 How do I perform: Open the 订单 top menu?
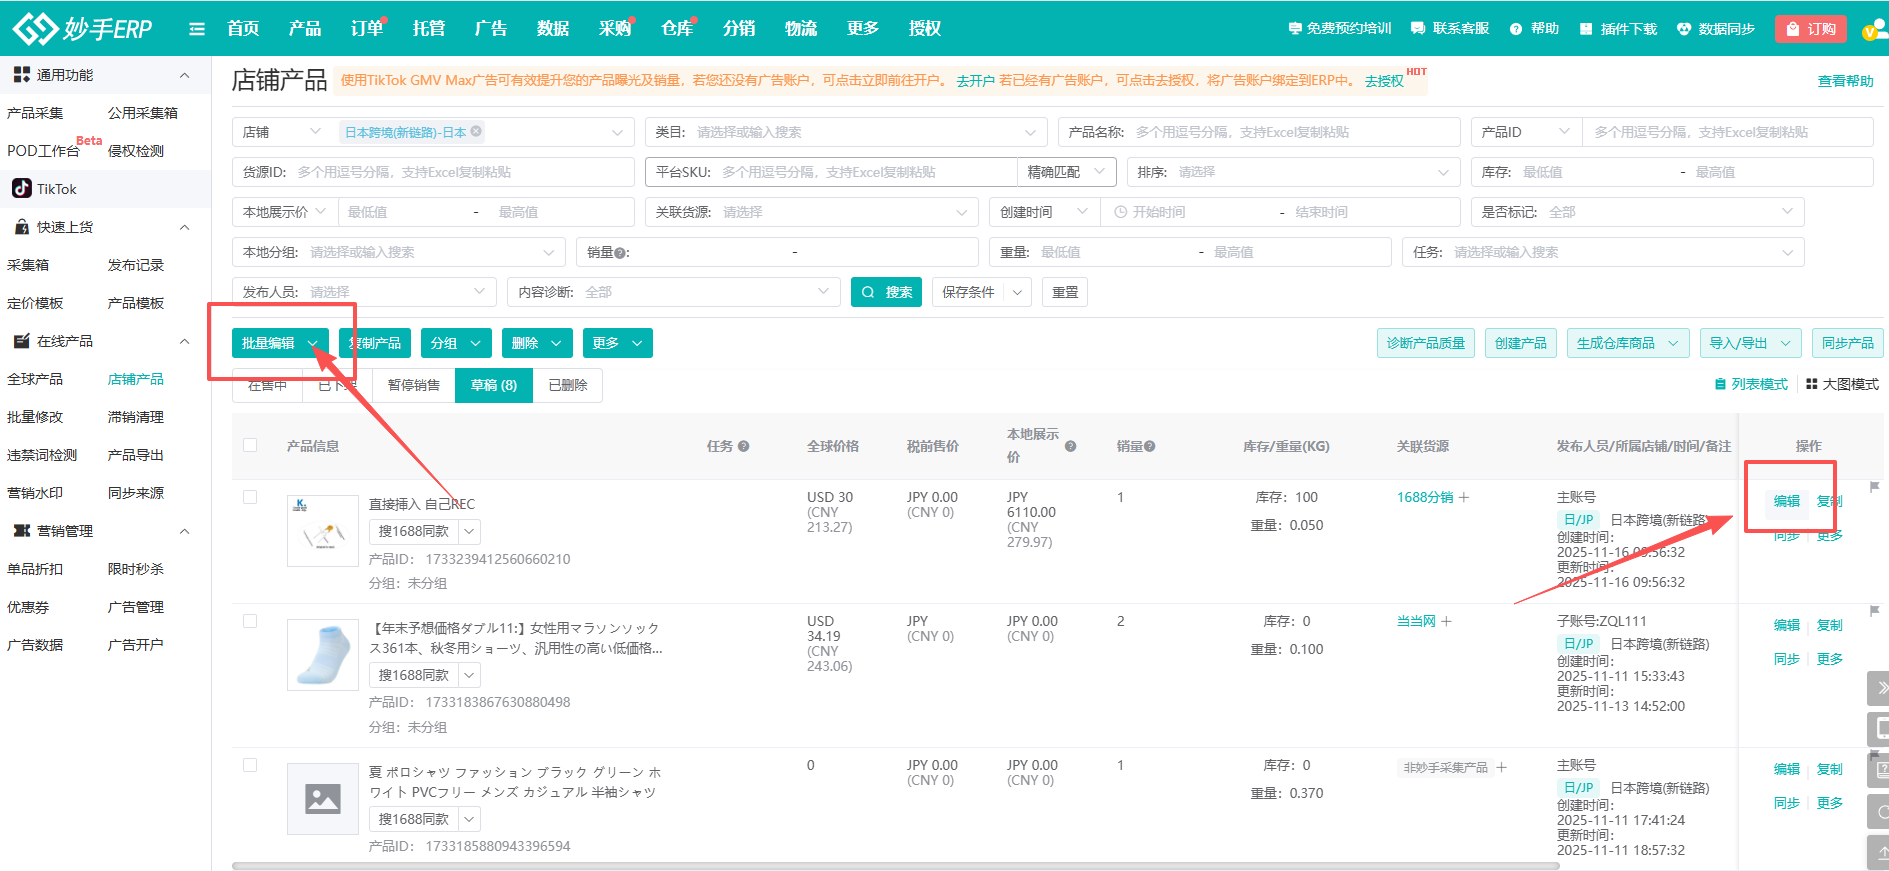tap(366, 29)
